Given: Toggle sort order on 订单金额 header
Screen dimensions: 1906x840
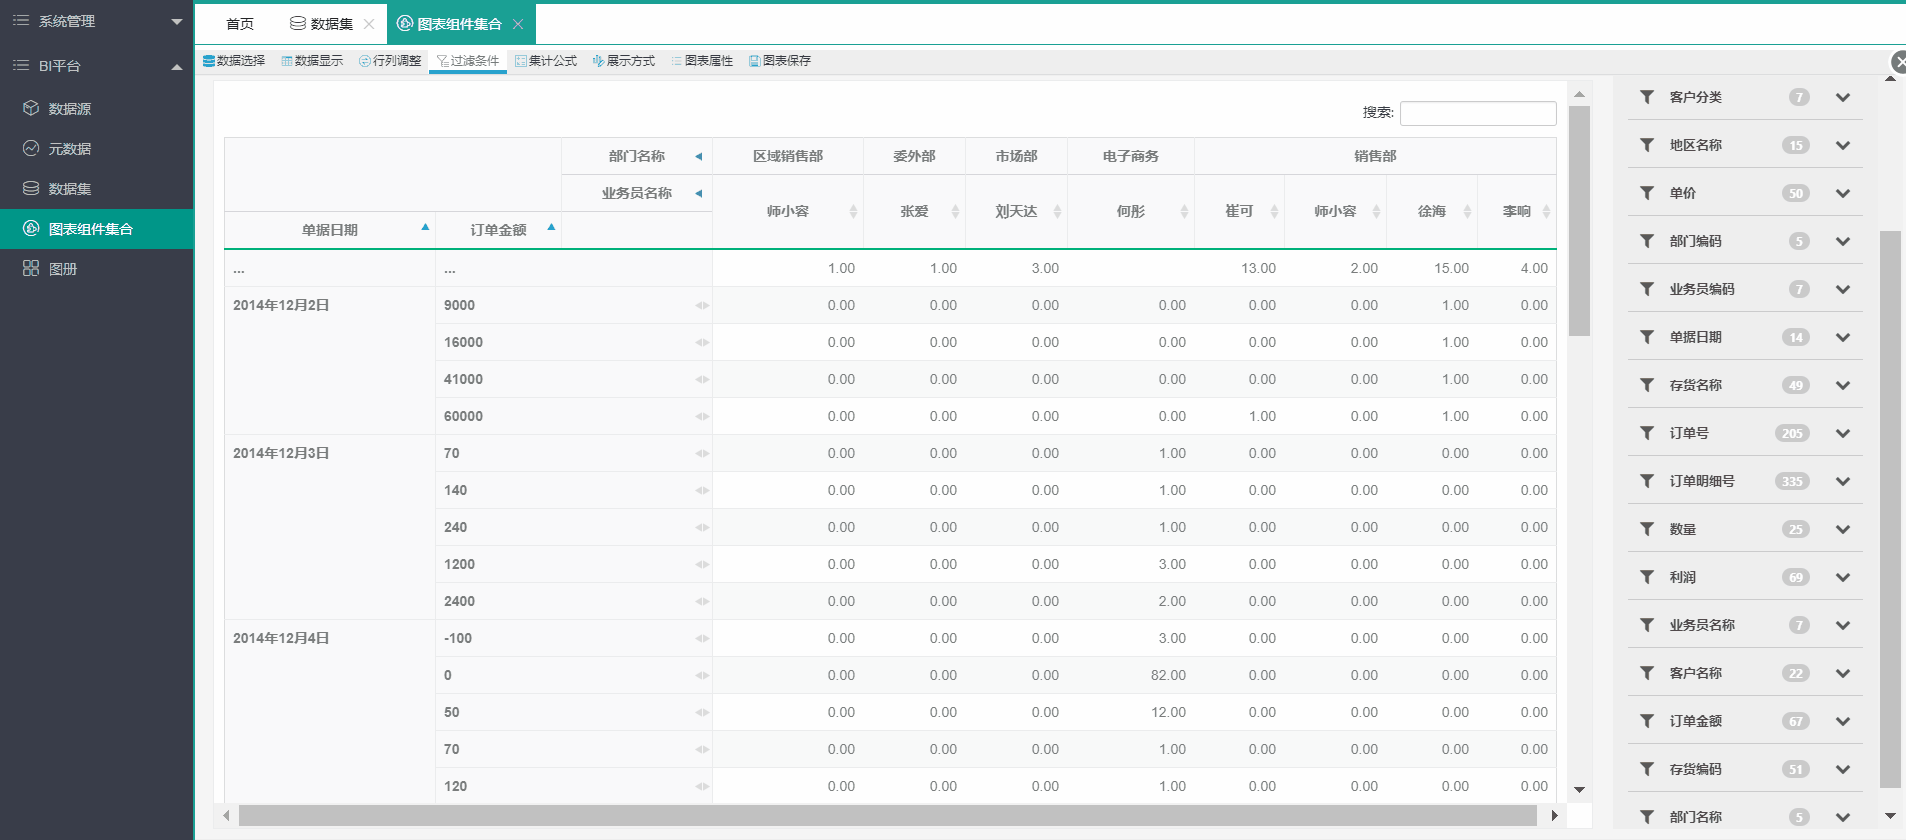Looking at the screenshot, I should click(x=551, y=228).
